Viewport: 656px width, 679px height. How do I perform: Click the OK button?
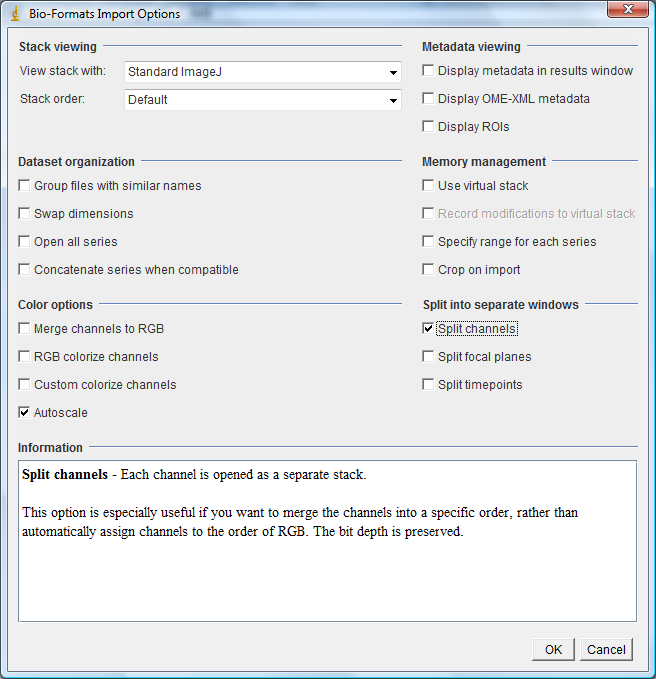click(x=553, y=650)
